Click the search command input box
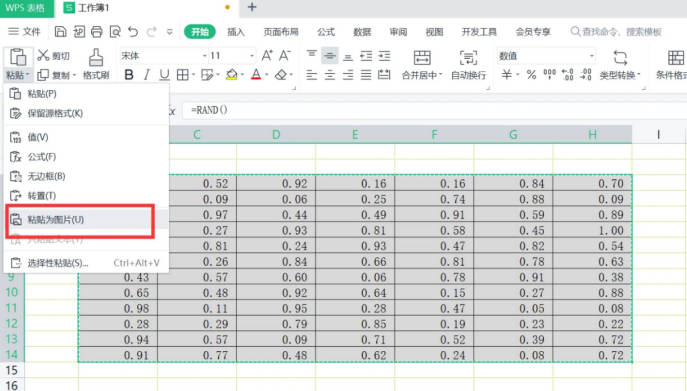This screenshot has height=391, width=687. click(616, 32)
